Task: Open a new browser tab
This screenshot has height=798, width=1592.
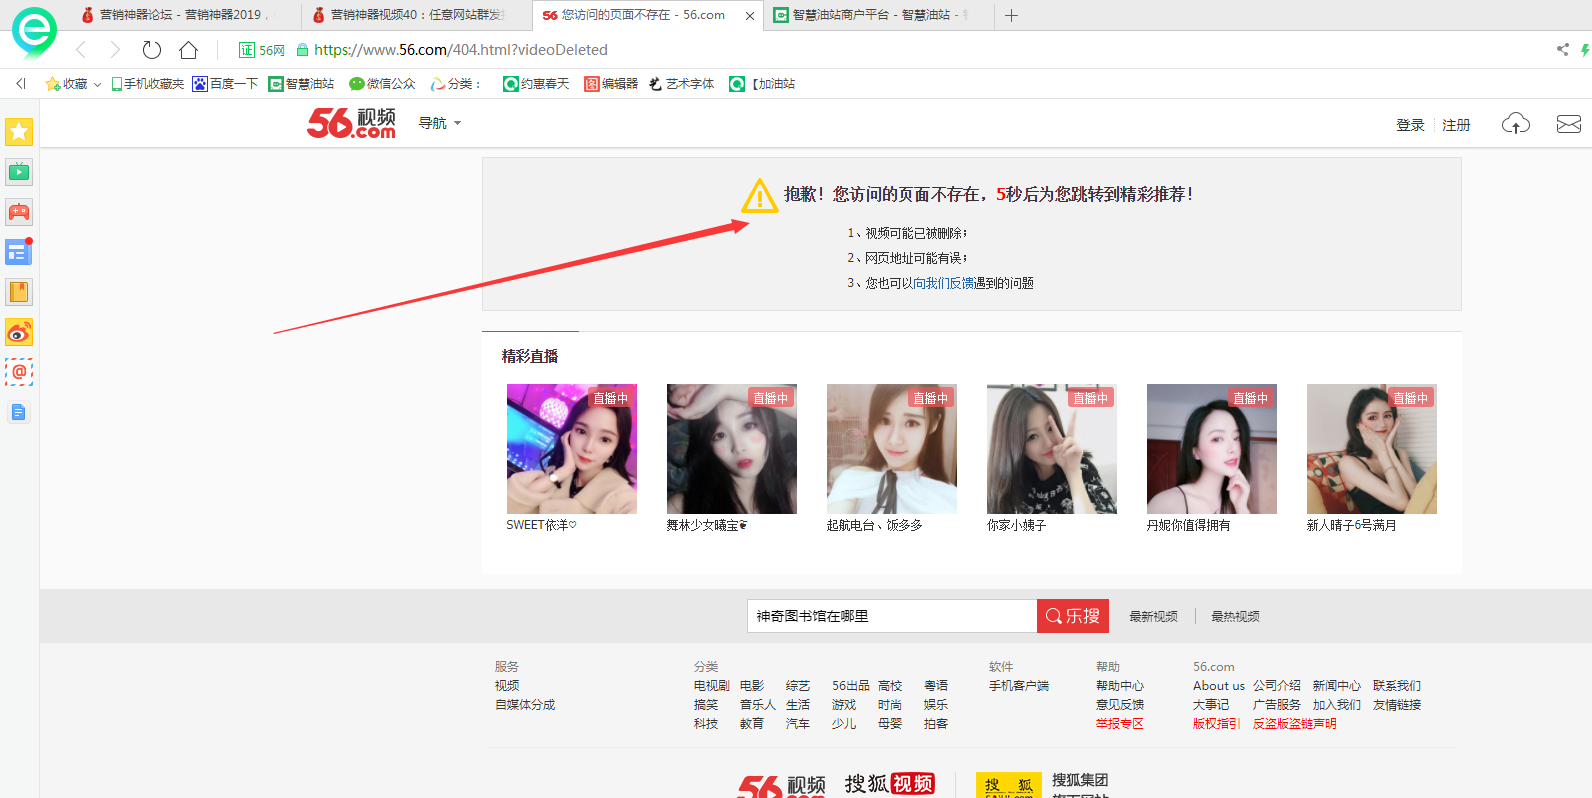Action: click(x=1011, y=15)
